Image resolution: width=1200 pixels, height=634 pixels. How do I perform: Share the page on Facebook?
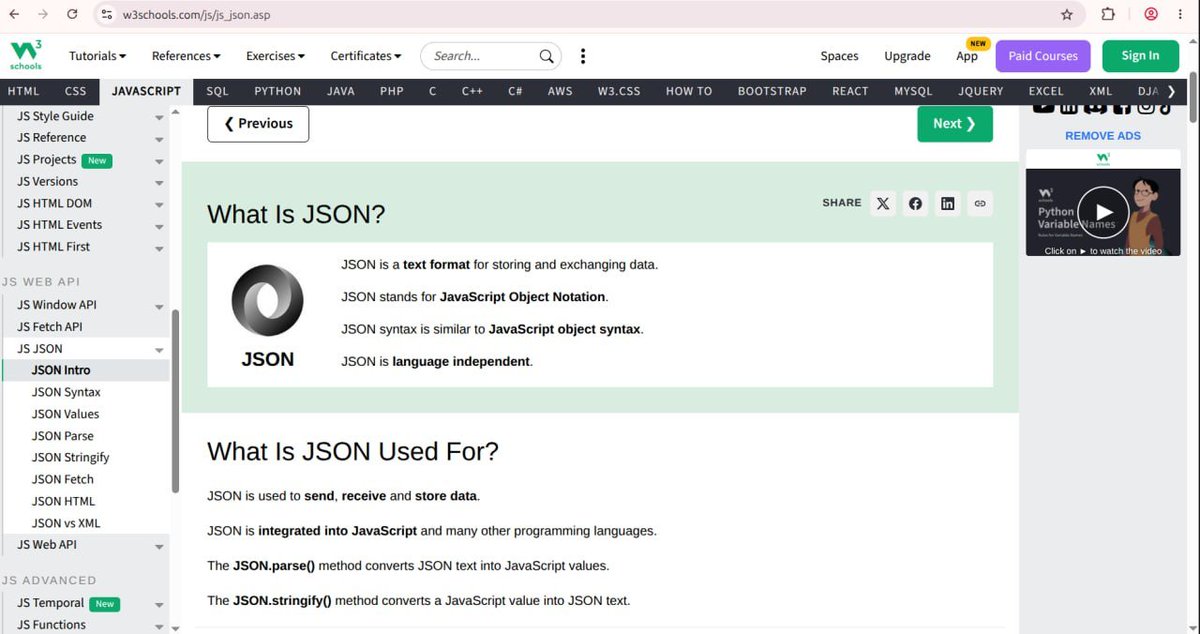click(x=915, y=203)
